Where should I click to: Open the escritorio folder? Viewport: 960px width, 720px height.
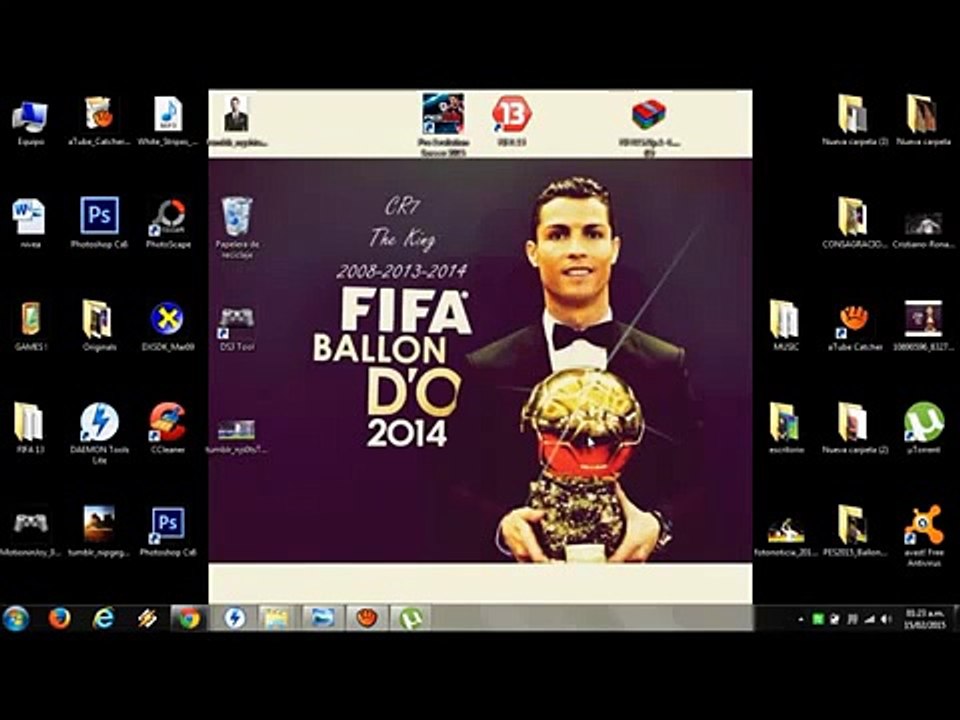785,422
